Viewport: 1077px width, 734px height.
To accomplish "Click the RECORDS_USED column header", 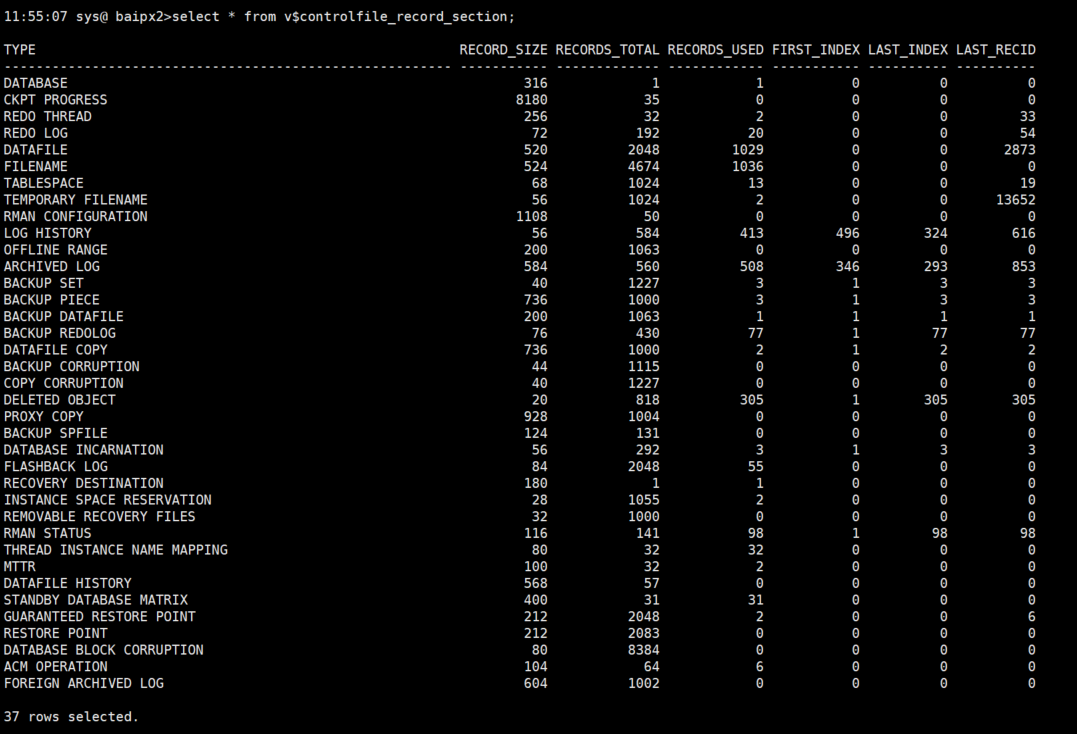I will [x=716, y=49].
